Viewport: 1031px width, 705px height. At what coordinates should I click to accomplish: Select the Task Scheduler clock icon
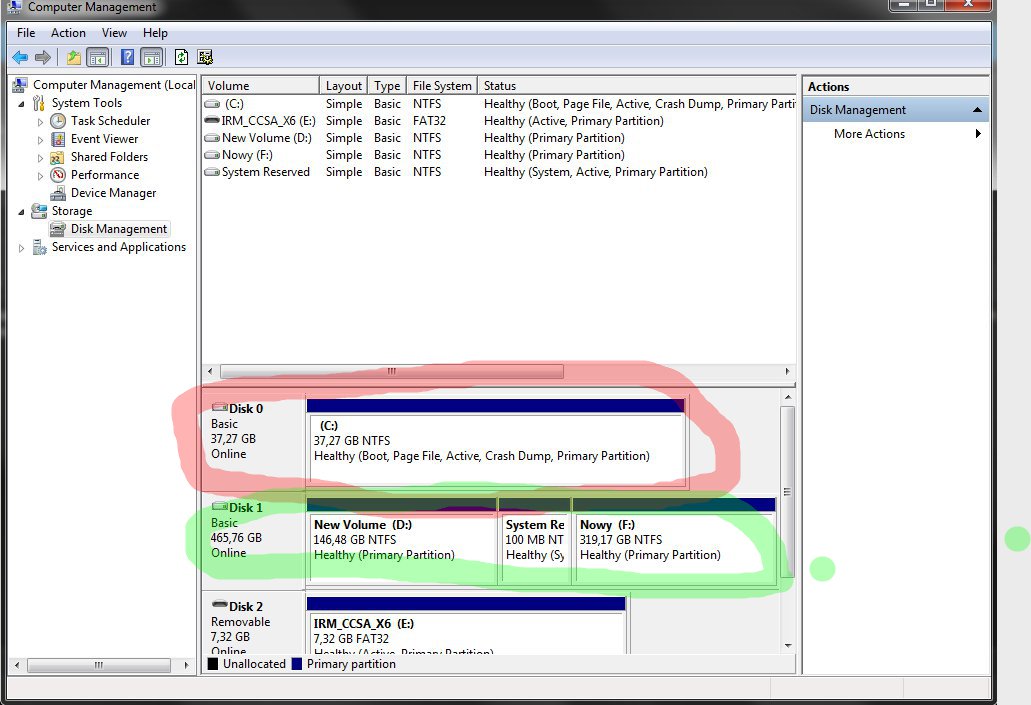[x=59, y=121]
